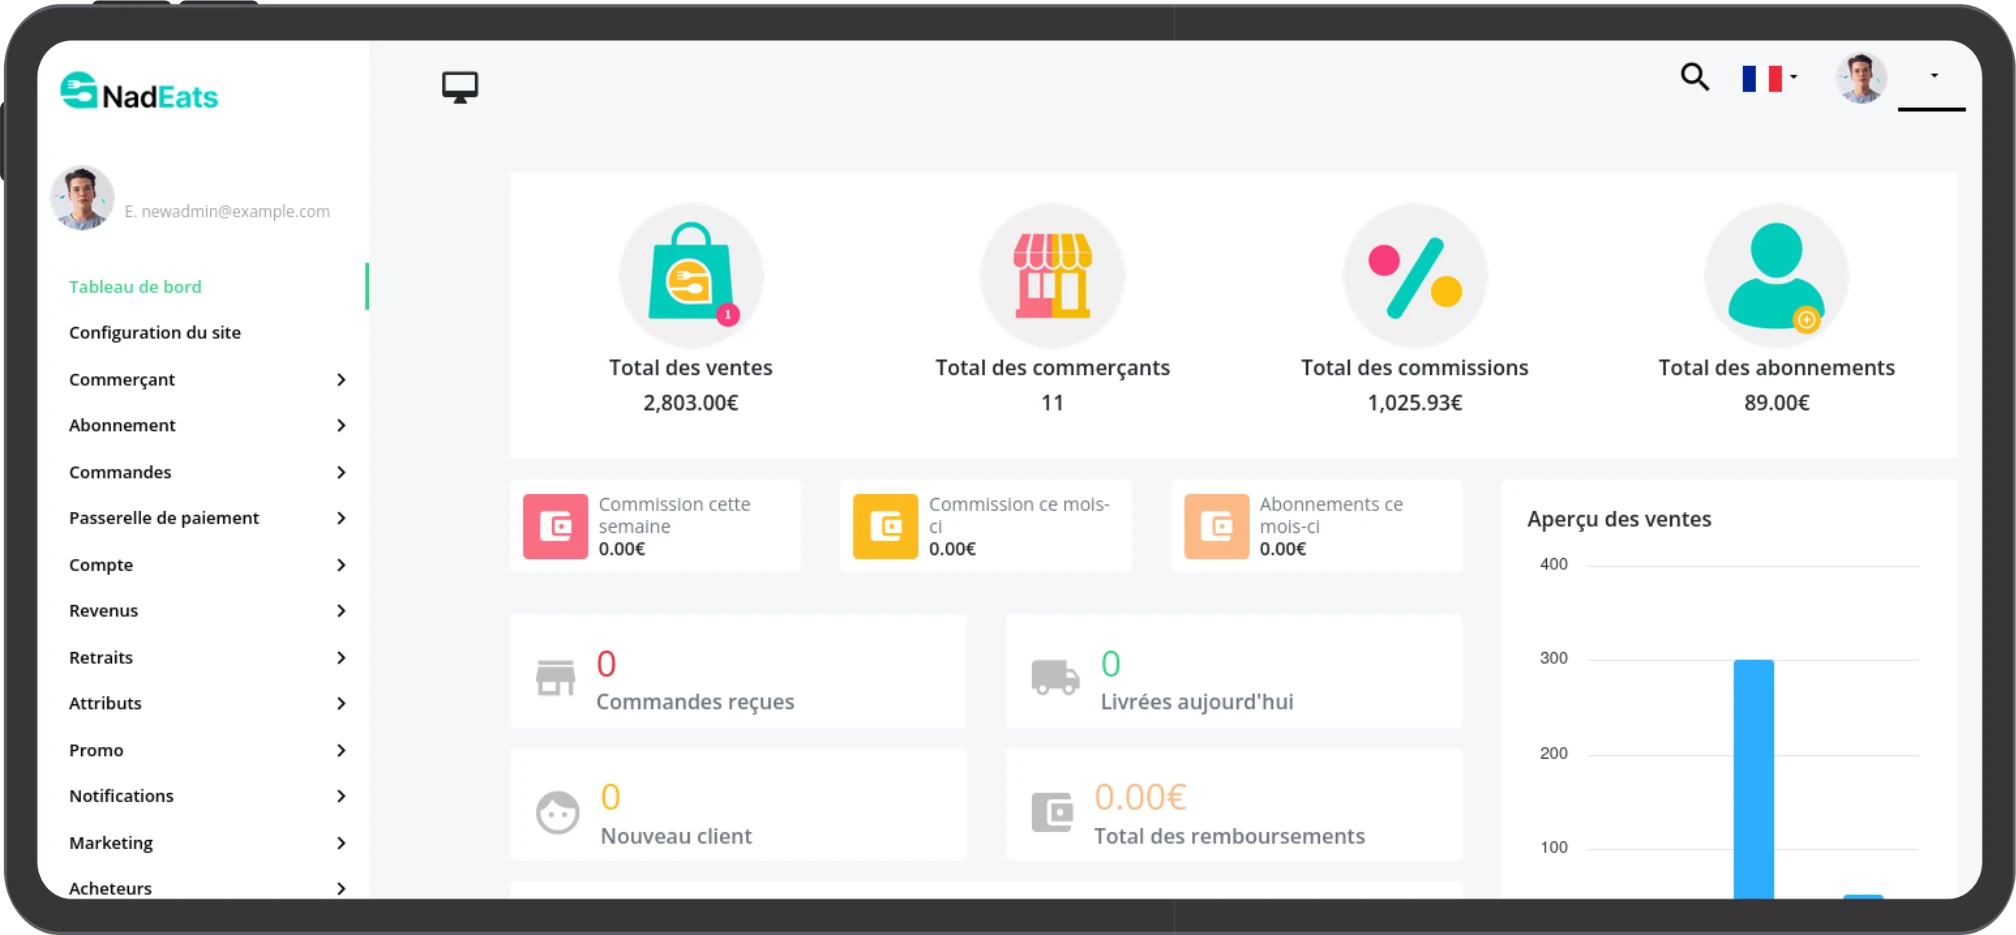
Task: Open Tableau de bord in sidebar
Action: click(135, 287)
